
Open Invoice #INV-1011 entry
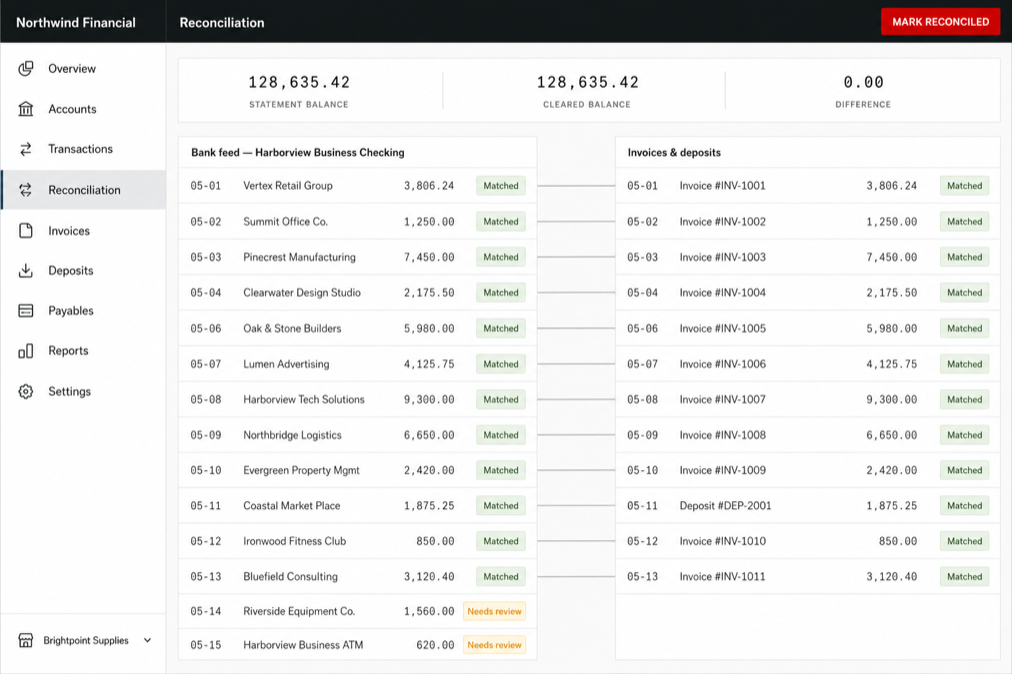[807, 577]
